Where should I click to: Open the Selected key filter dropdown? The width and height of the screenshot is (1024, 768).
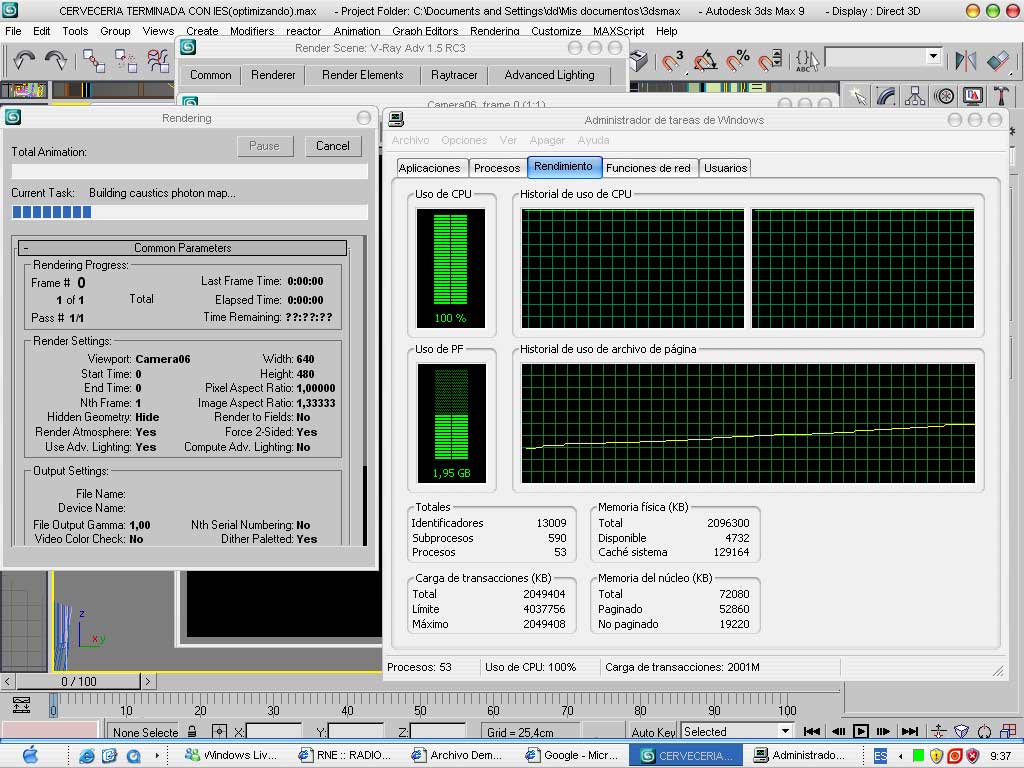click(785, 732)
